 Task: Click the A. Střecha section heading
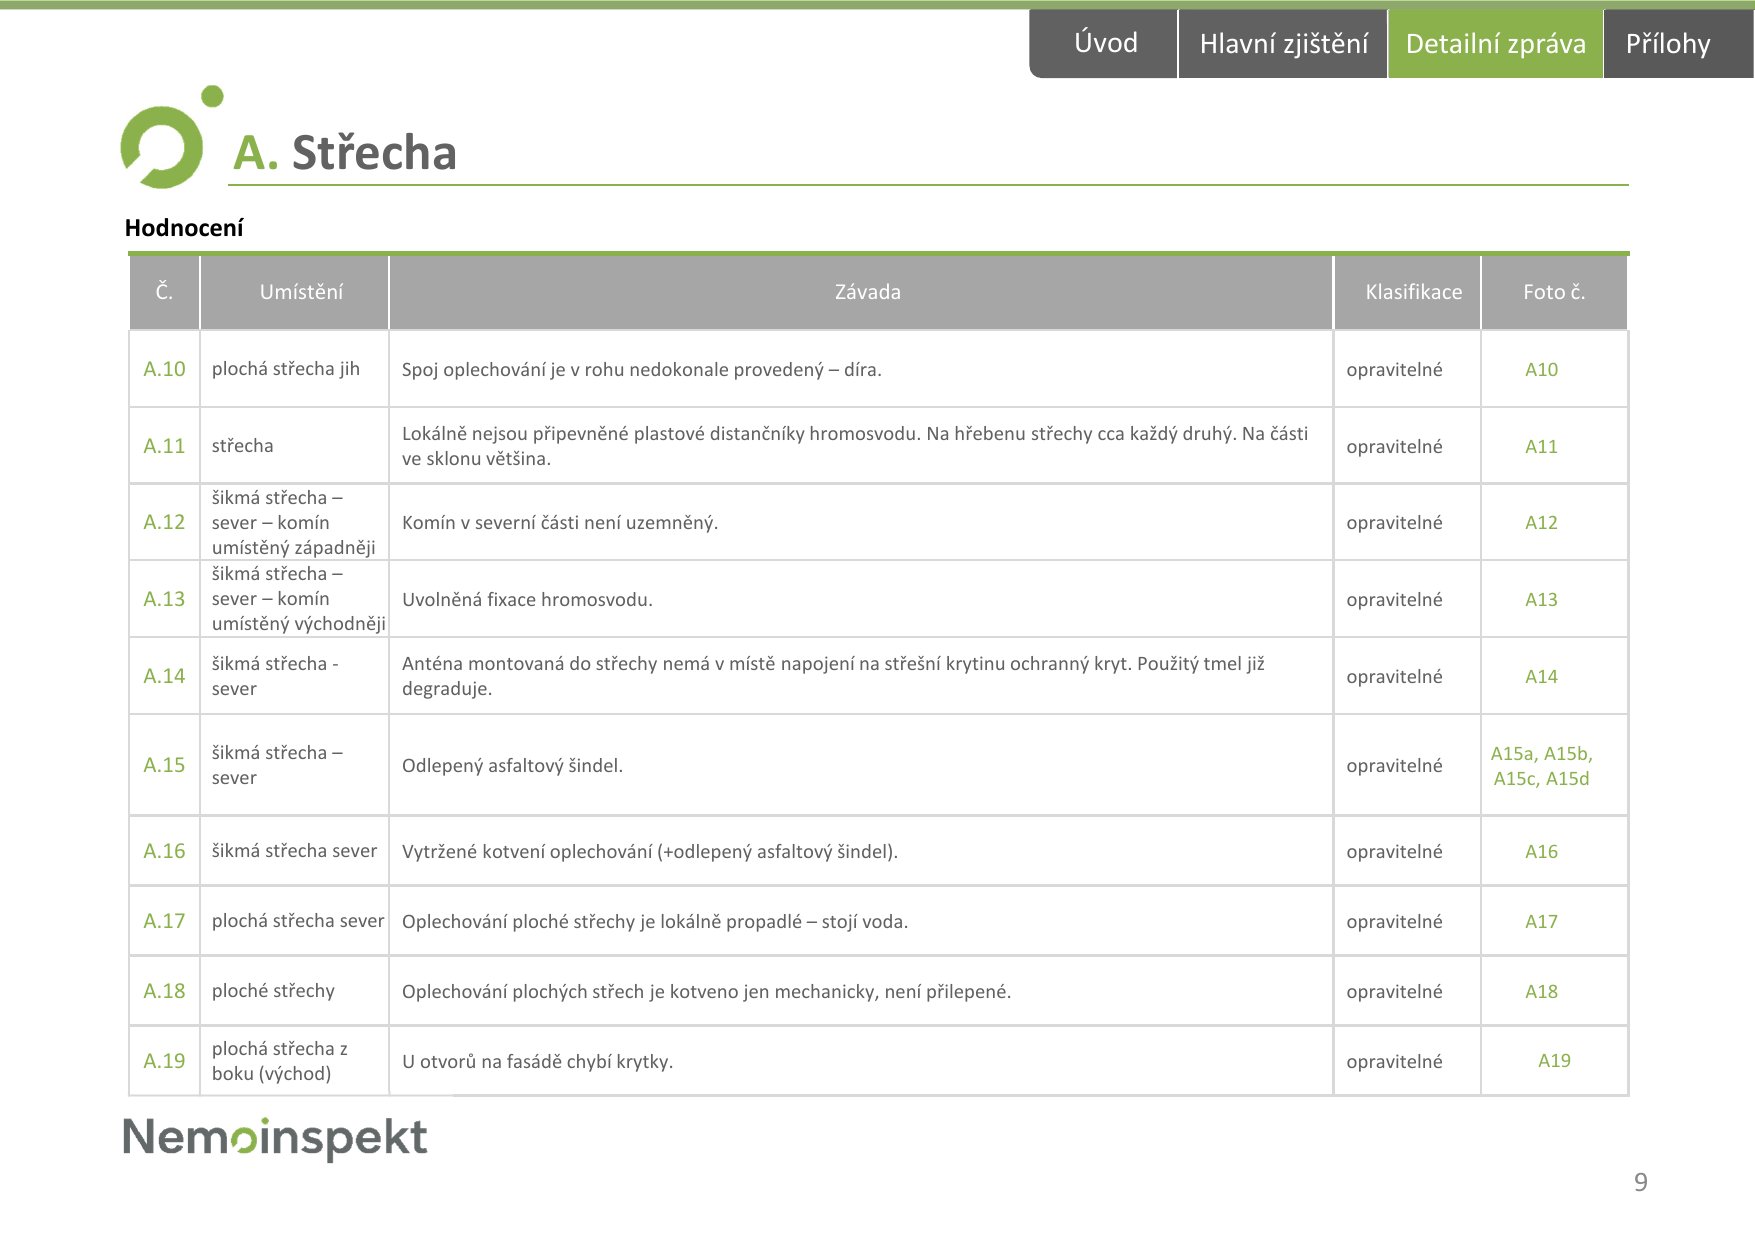point(345,153)
